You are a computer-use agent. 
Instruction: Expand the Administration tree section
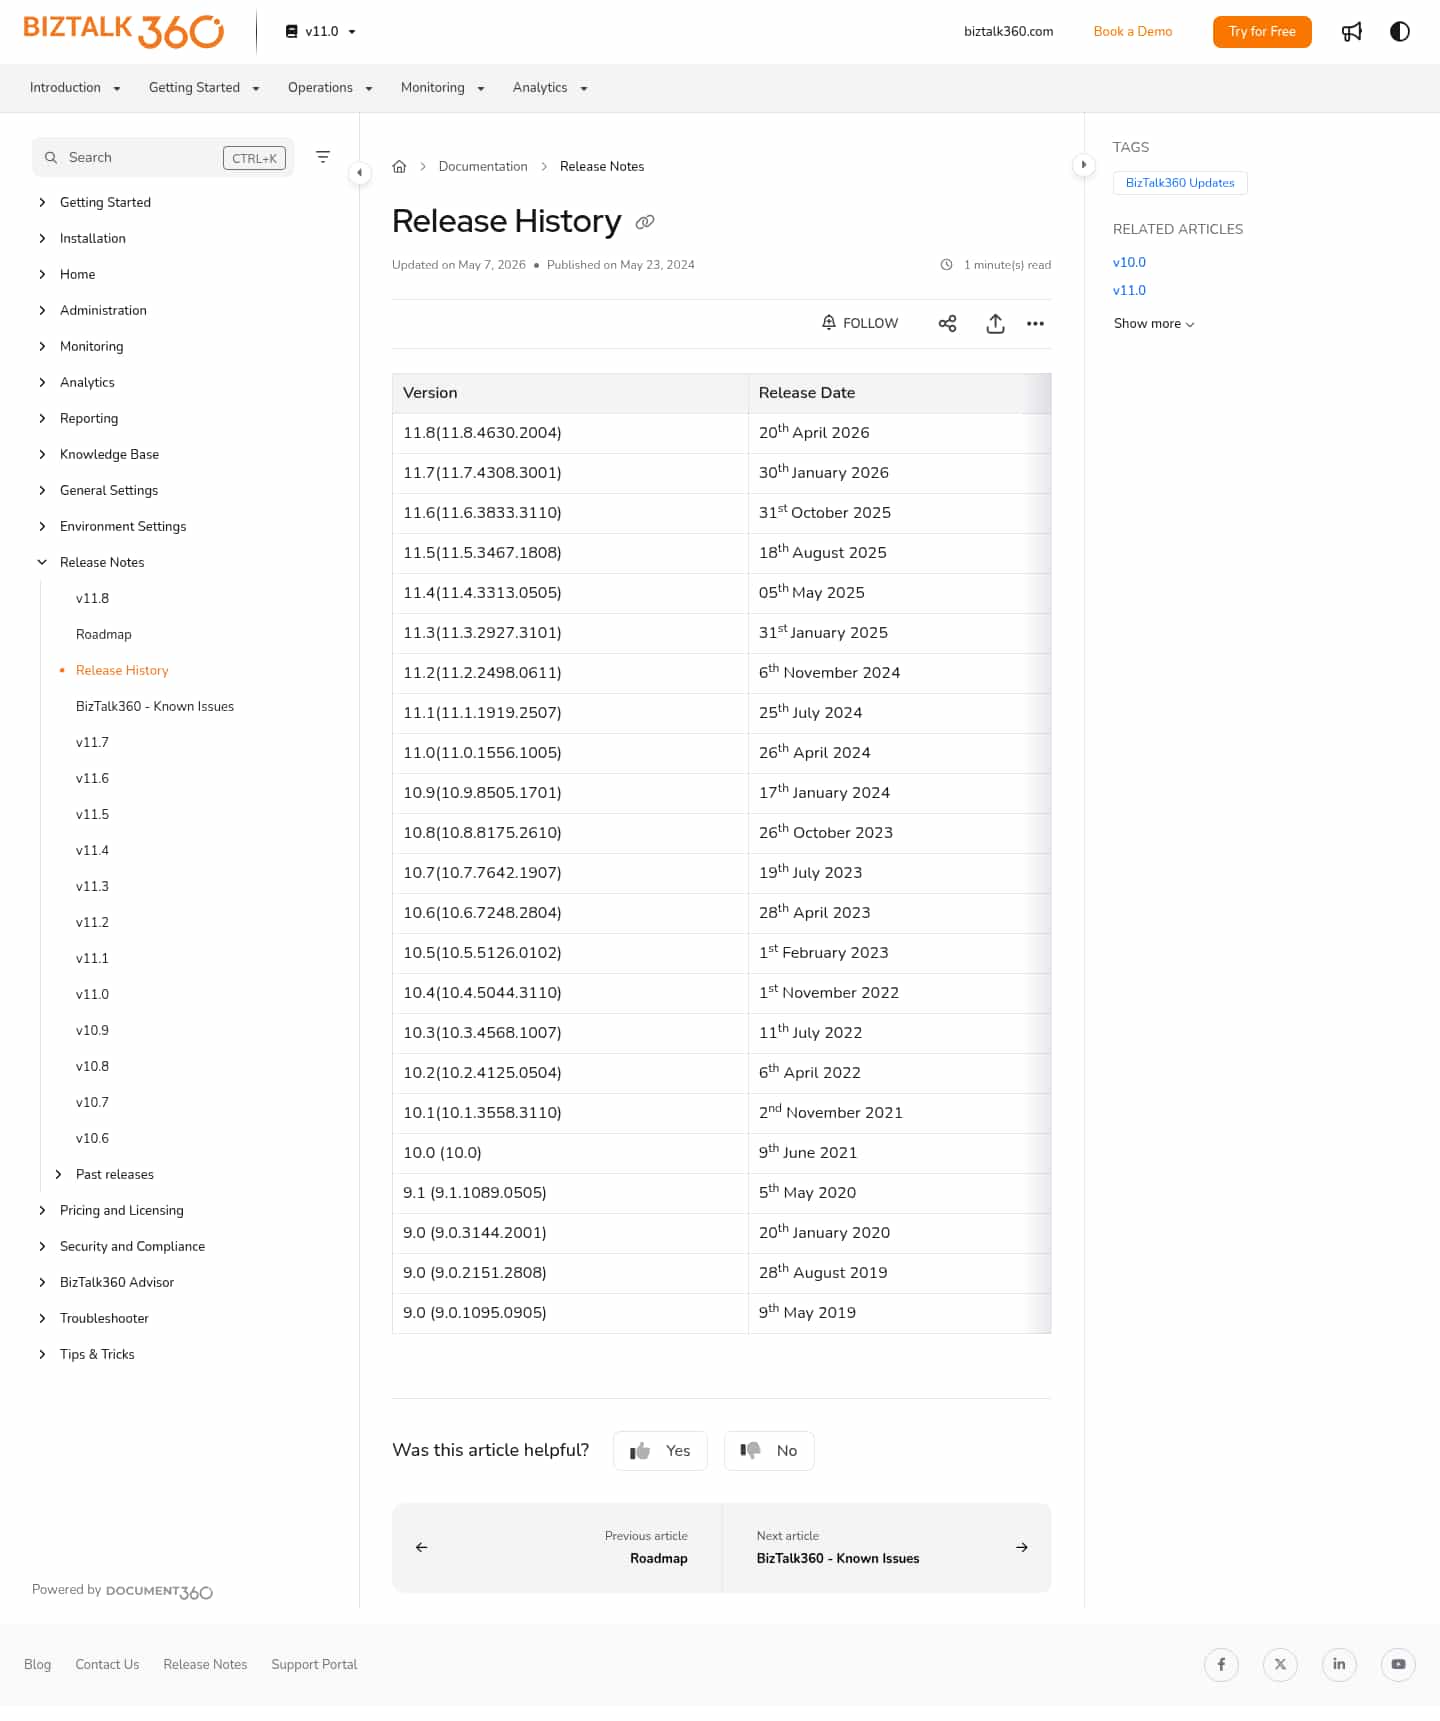[42, 310]
